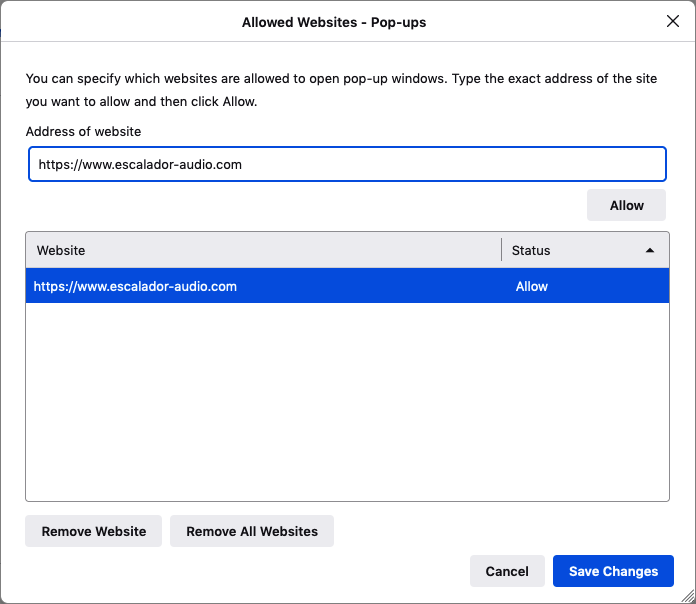Click the "Address of website" label
Image resolution: width=696 pixels, height=604 pixels.
click(83, 132)
